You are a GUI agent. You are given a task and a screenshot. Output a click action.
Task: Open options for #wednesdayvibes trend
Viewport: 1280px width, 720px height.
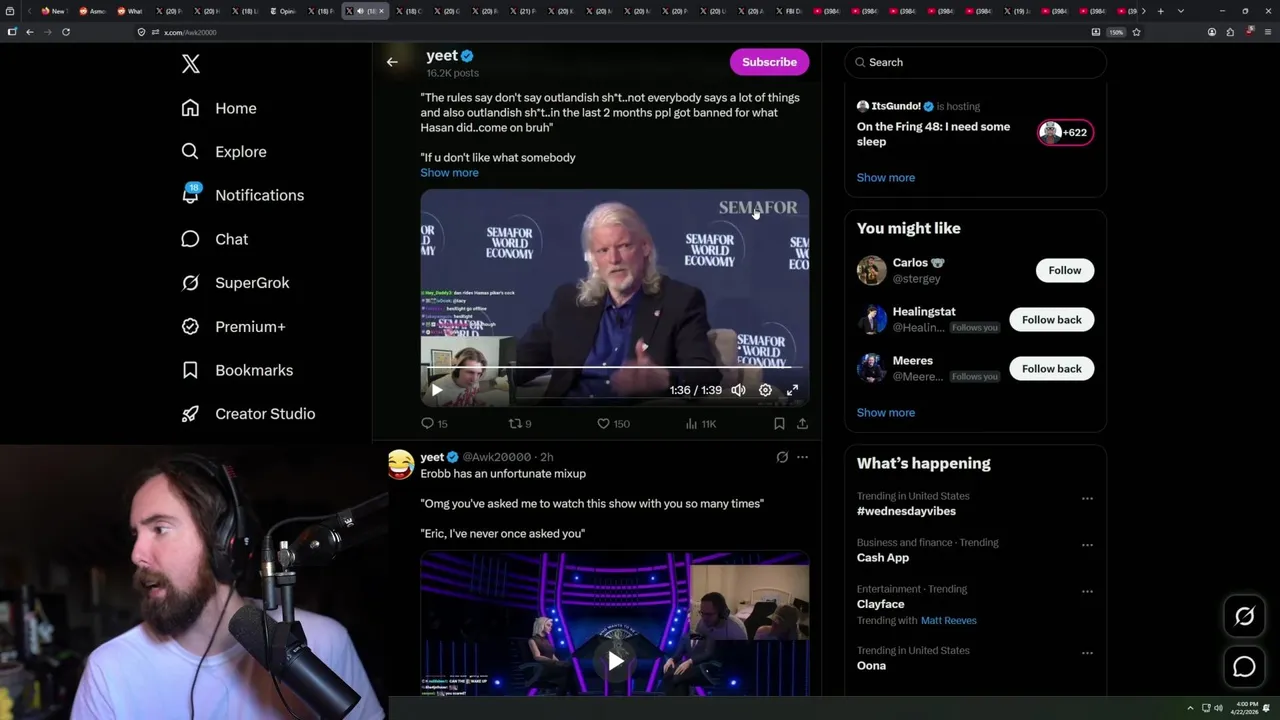pos(1087,497)
